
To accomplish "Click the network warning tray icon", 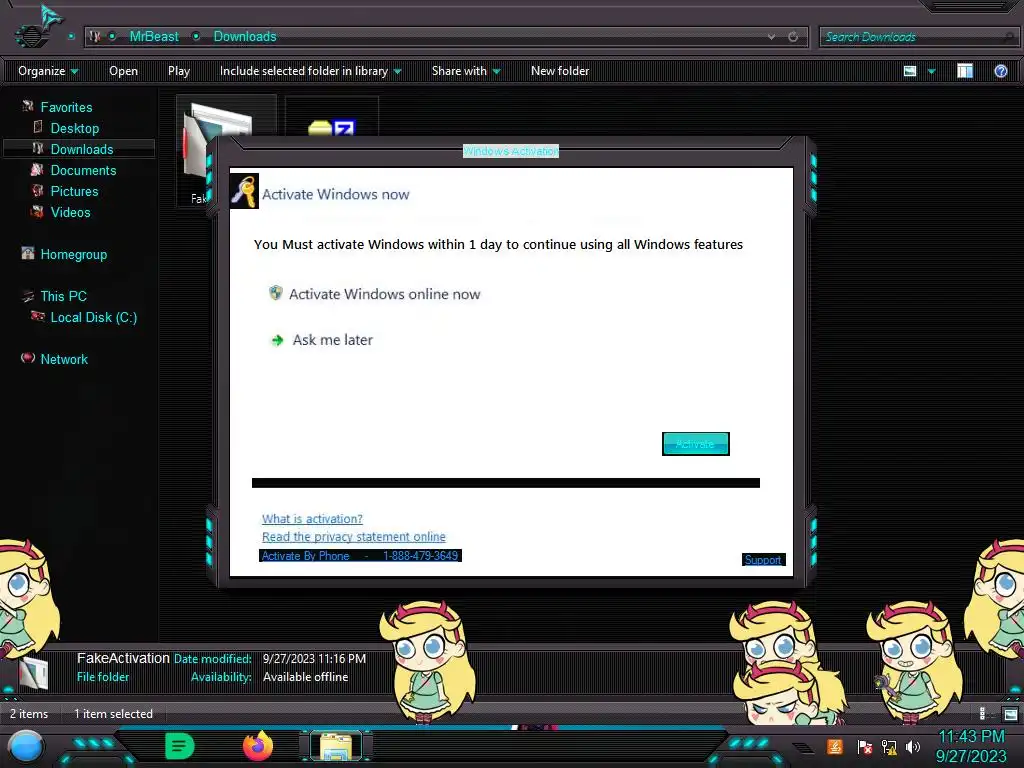I will [889, 747].
